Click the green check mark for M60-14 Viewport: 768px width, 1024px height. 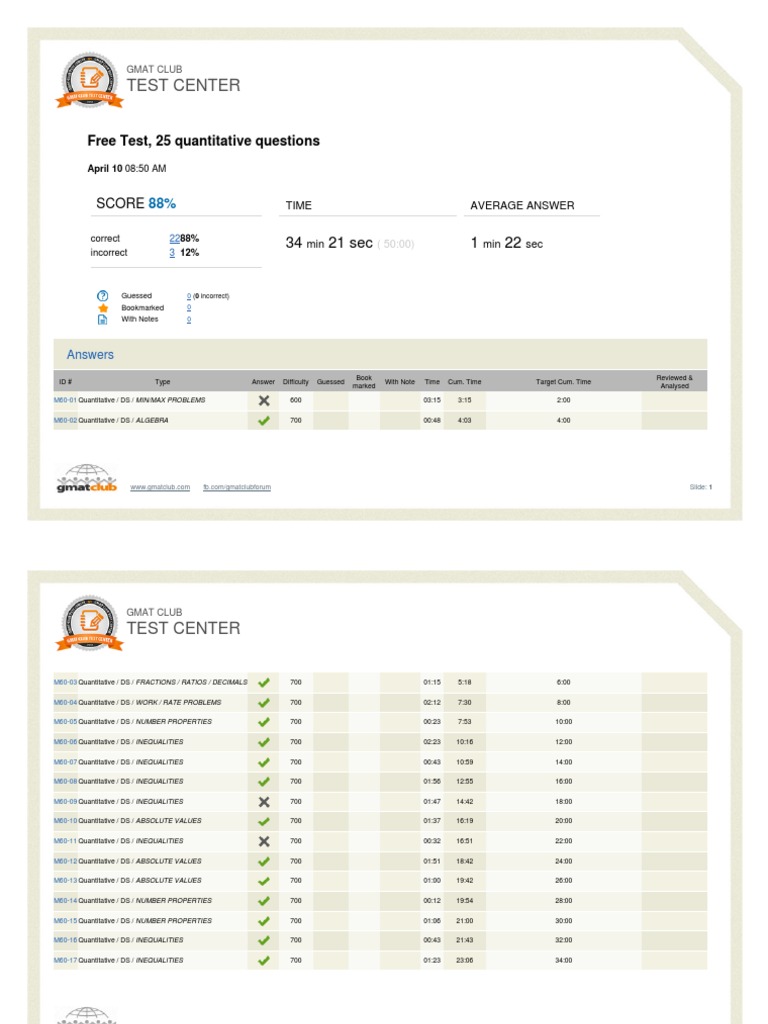264,901
